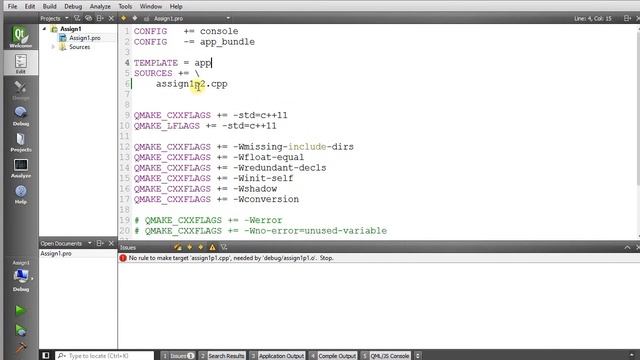Viewport: 640px width, 360px height.
Task: Select the Assign1 project root
Action: pyautogui.click(x=71, y=29)
